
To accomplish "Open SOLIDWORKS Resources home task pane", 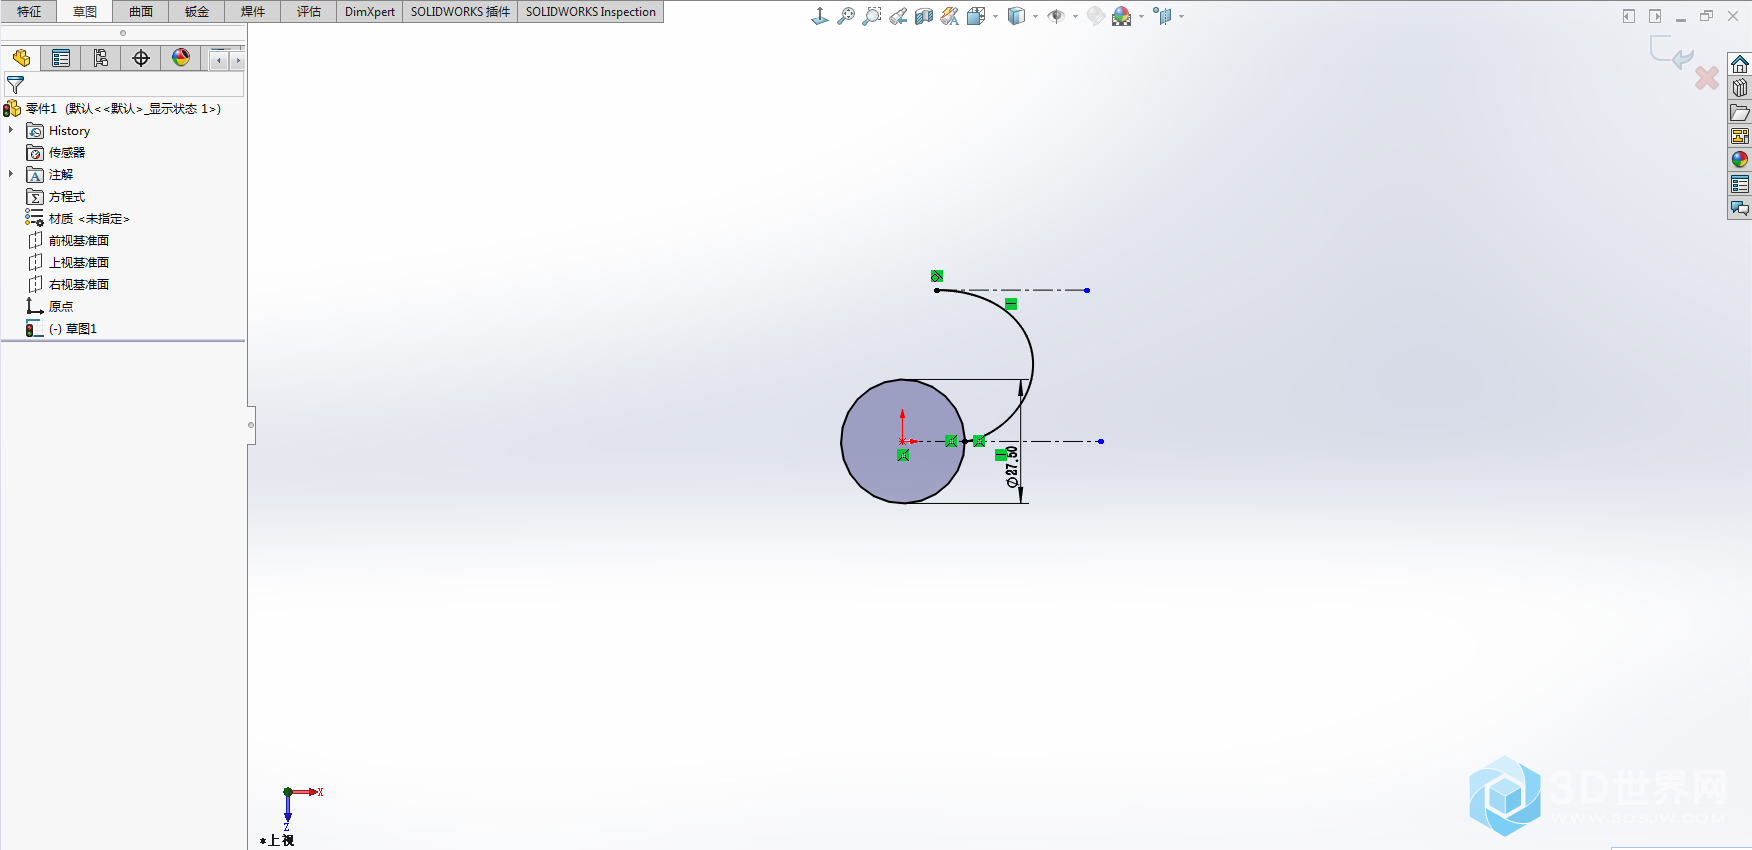I will pyautogui.click(x=1740, y=65).
